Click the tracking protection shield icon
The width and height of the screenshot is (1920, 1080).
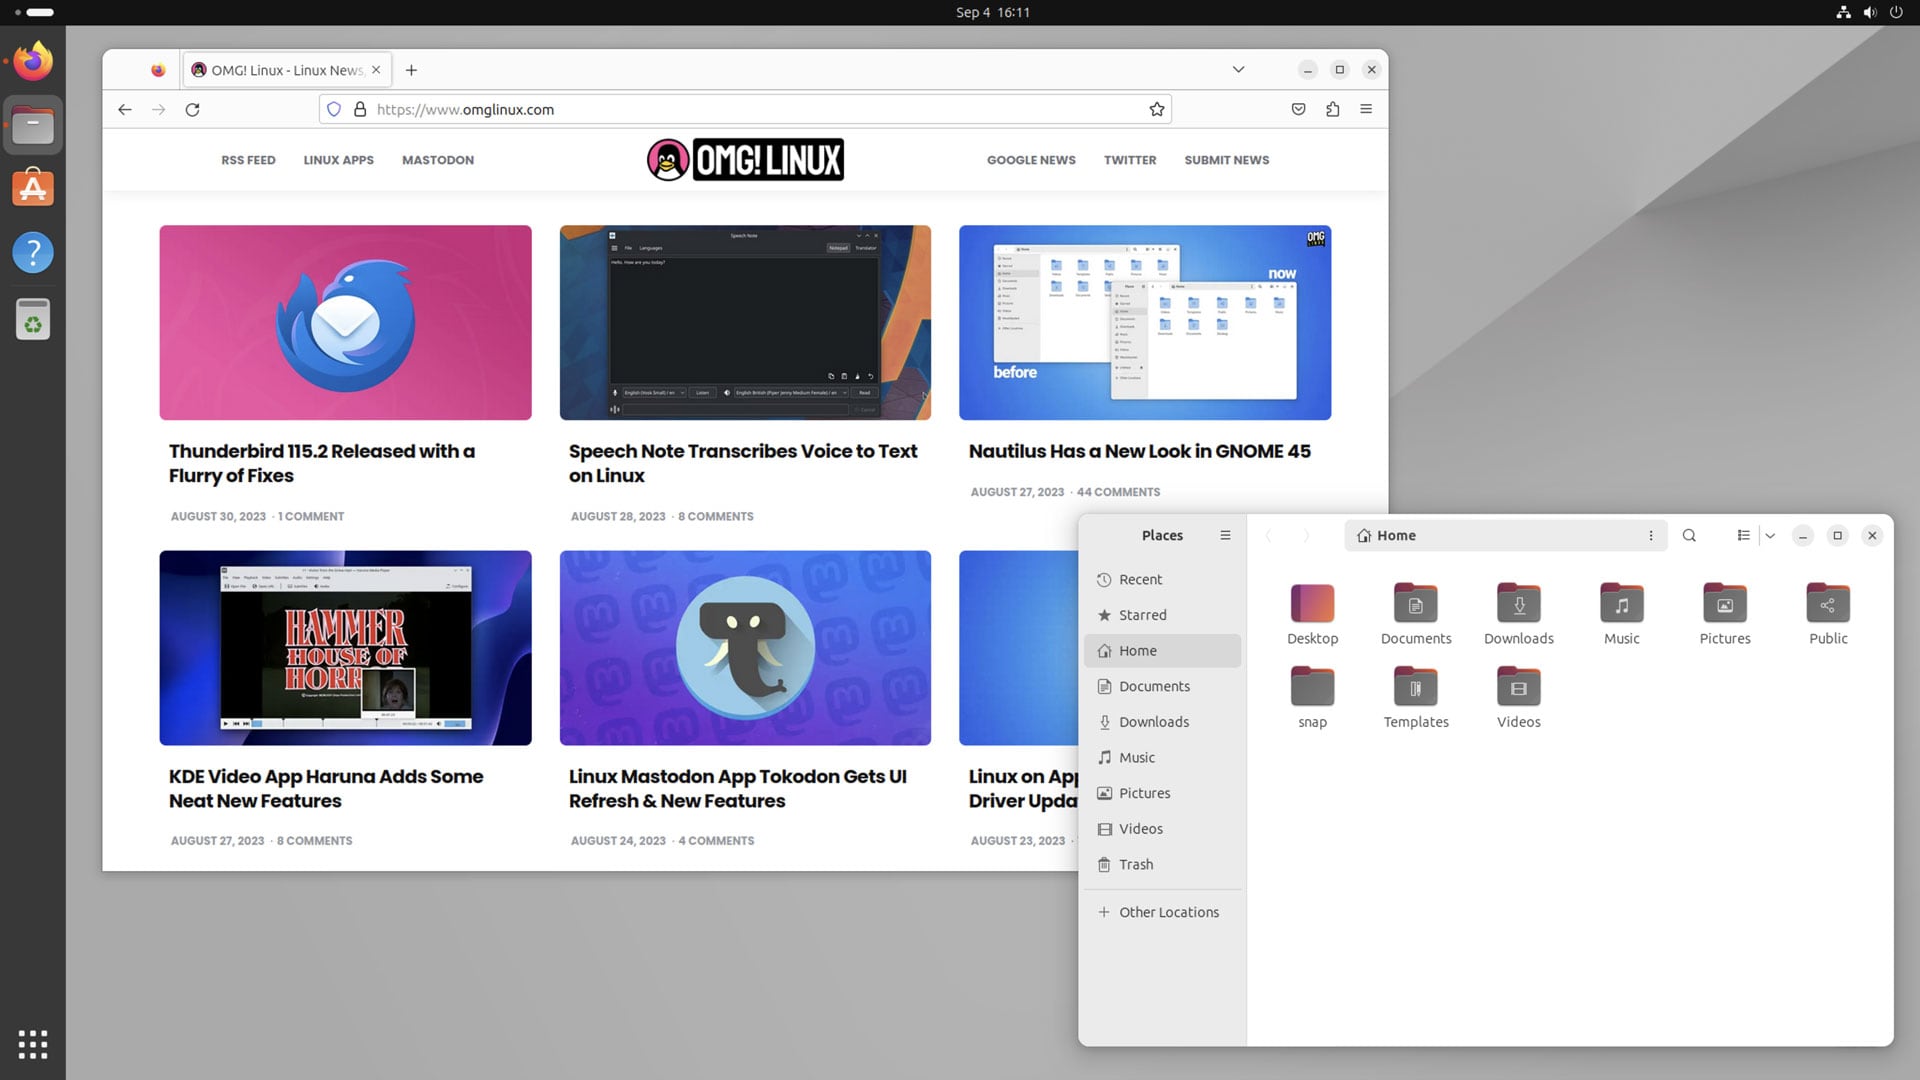[x=334, y=109]
